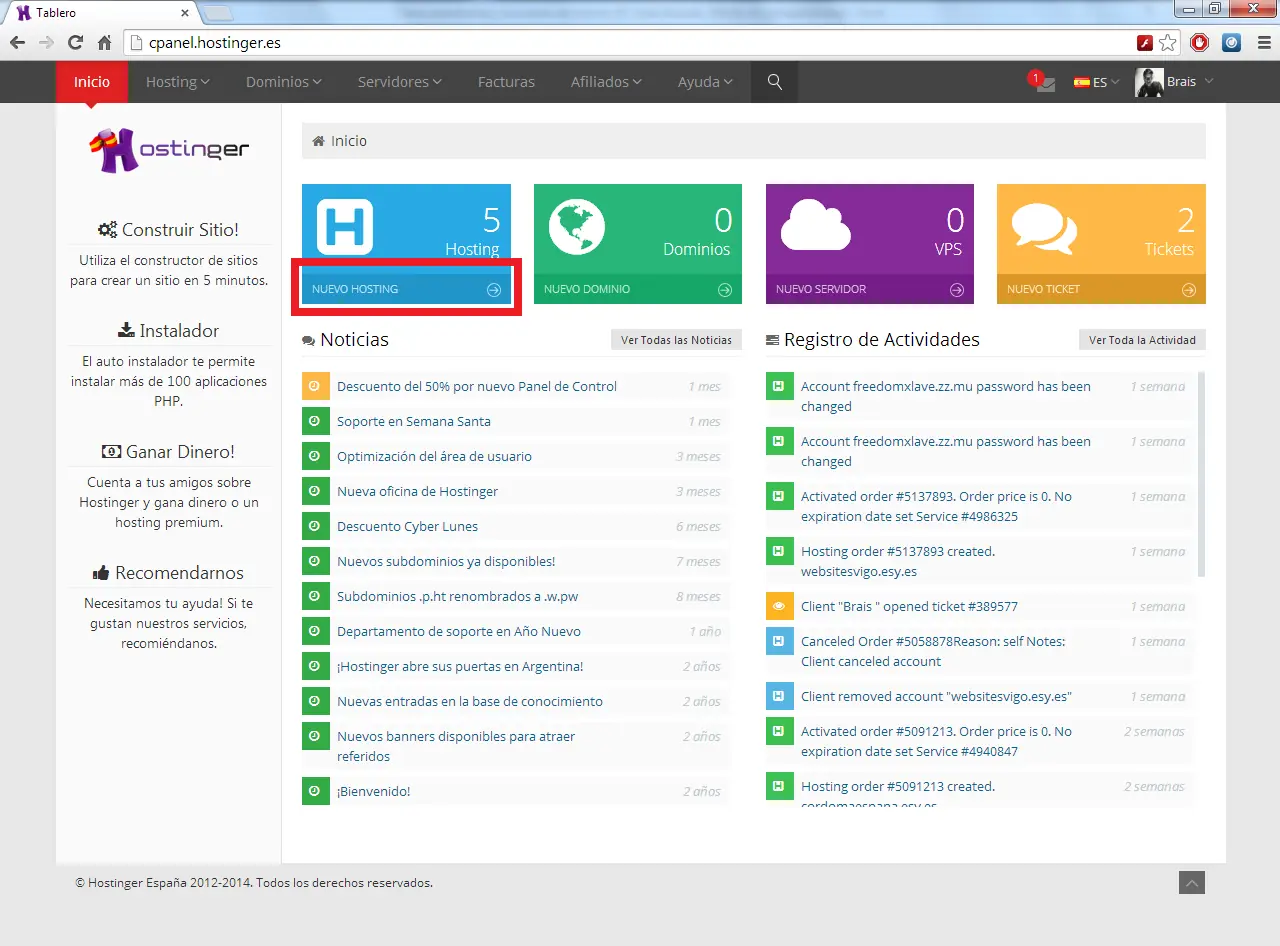Click the Nuevo Hosting button
Screen dimensions: 1280x946
point(406,289)
